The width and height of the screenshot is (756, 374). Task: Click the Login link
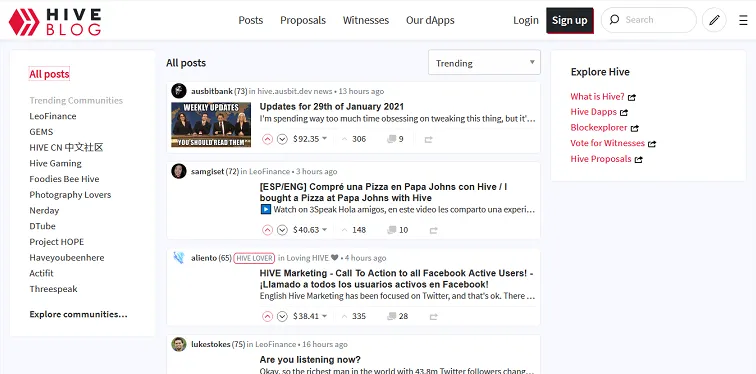pos(526,20)
